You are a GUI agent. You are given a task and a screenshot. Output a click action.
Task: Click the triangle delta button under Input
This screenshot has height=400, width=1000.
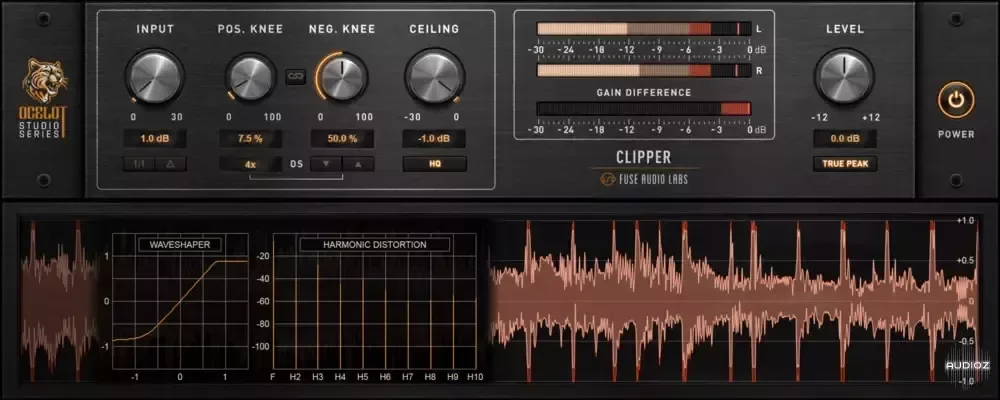point(170,164)
